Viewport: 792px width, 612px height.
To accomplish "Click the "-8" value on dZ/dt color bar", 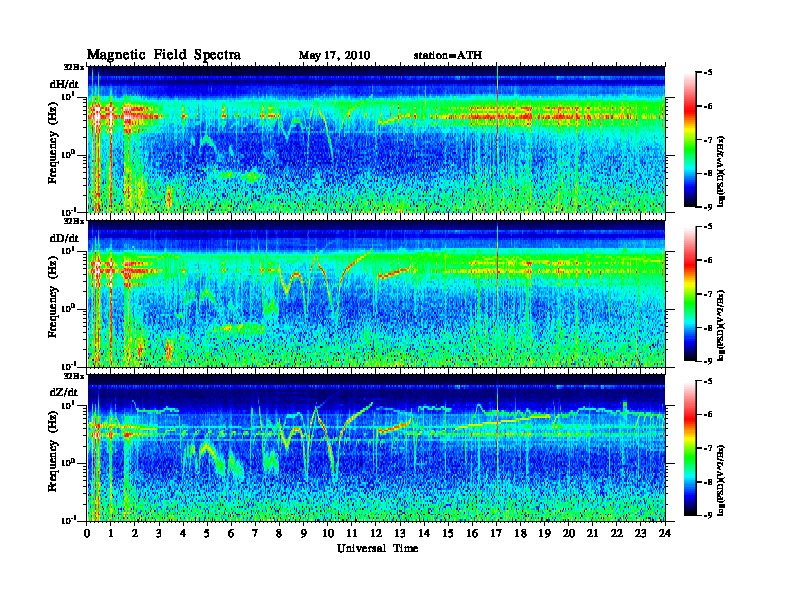I will click(x=707, y=482).
